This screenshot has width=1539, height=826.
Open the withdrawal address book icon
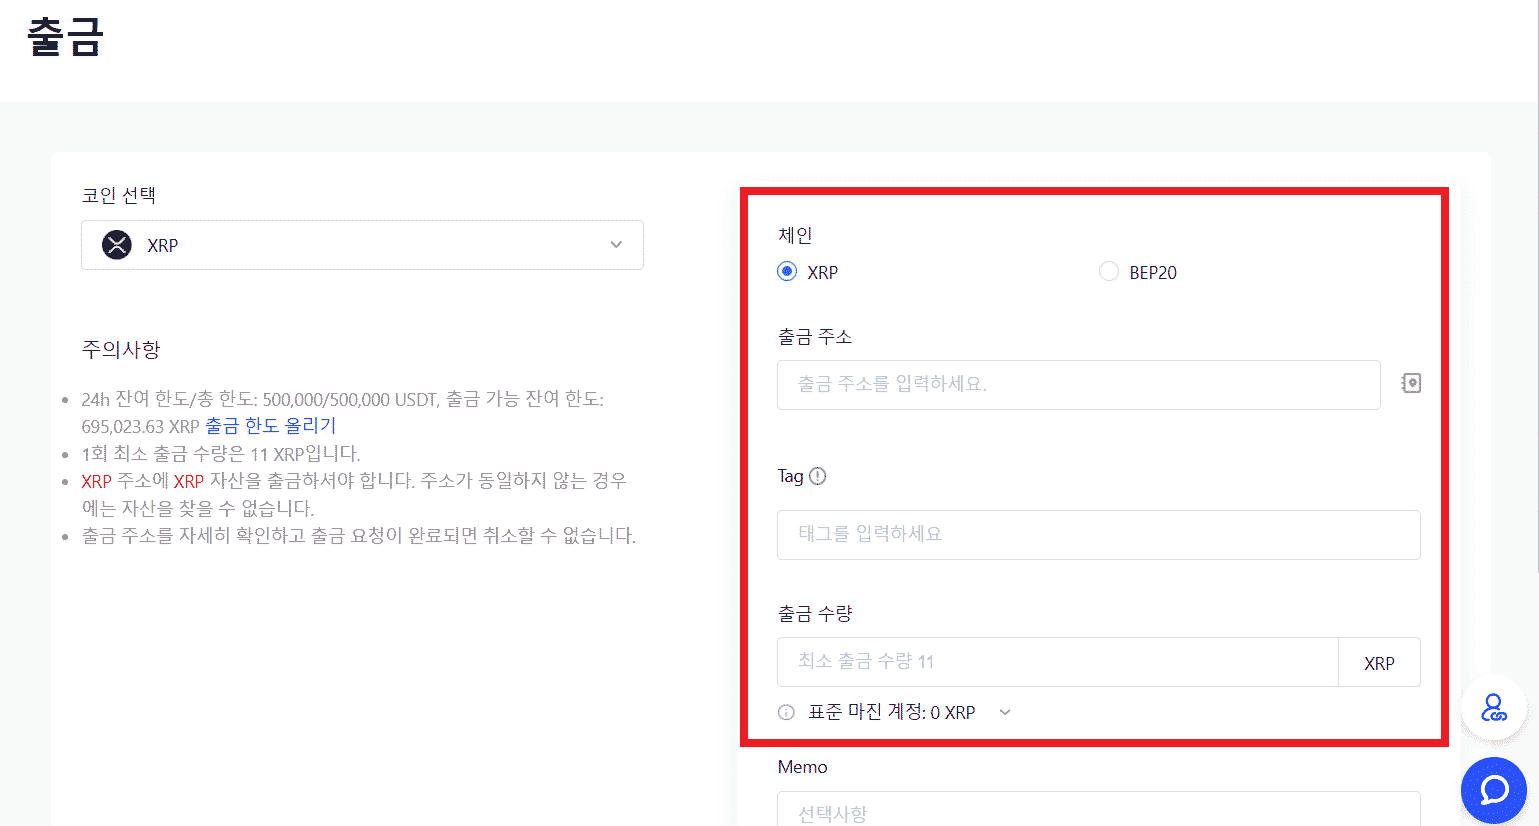[1410, 383]
